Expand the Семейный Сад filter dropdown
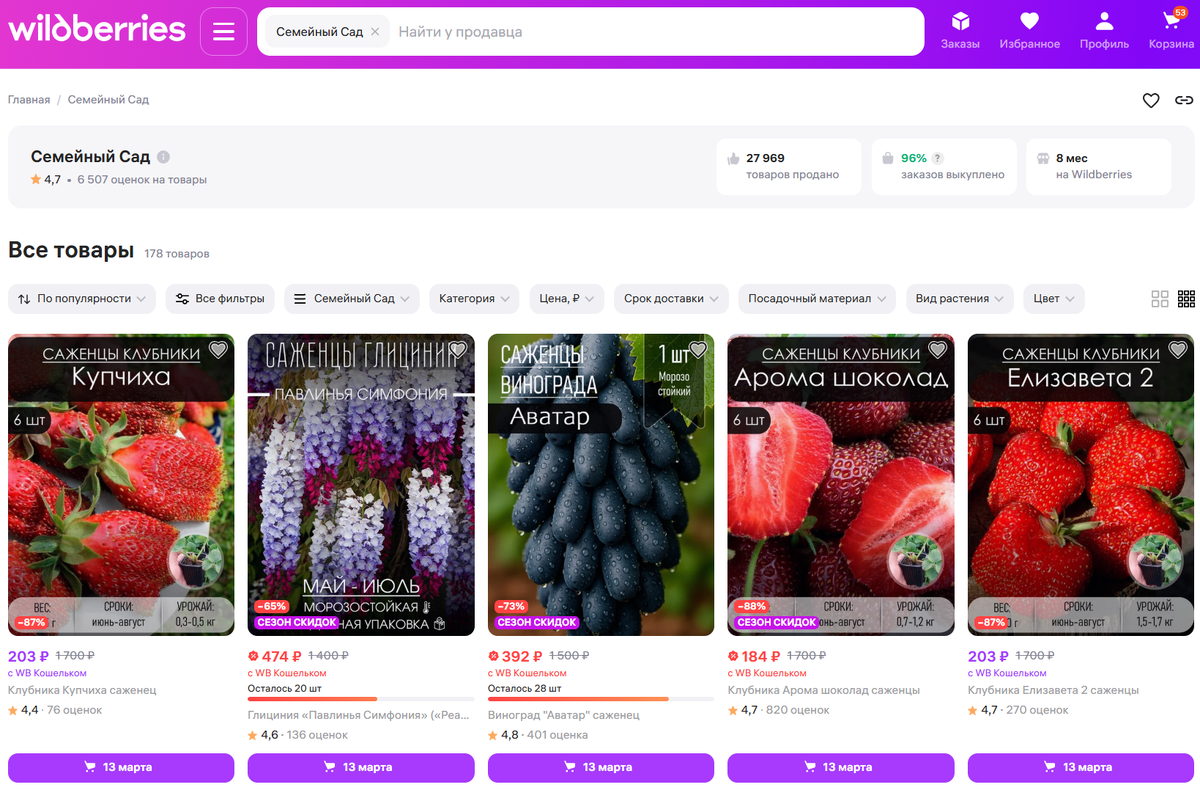 tap(352, 298)
